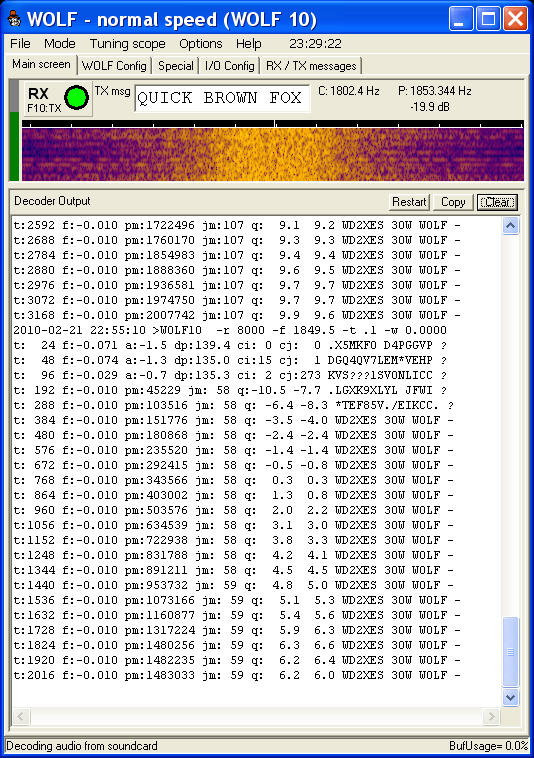The height and width of the screenshot is (758, 534).
Task: Switch to the I/O Config tab
Action: pyautogui.click(x=230, y=66)
